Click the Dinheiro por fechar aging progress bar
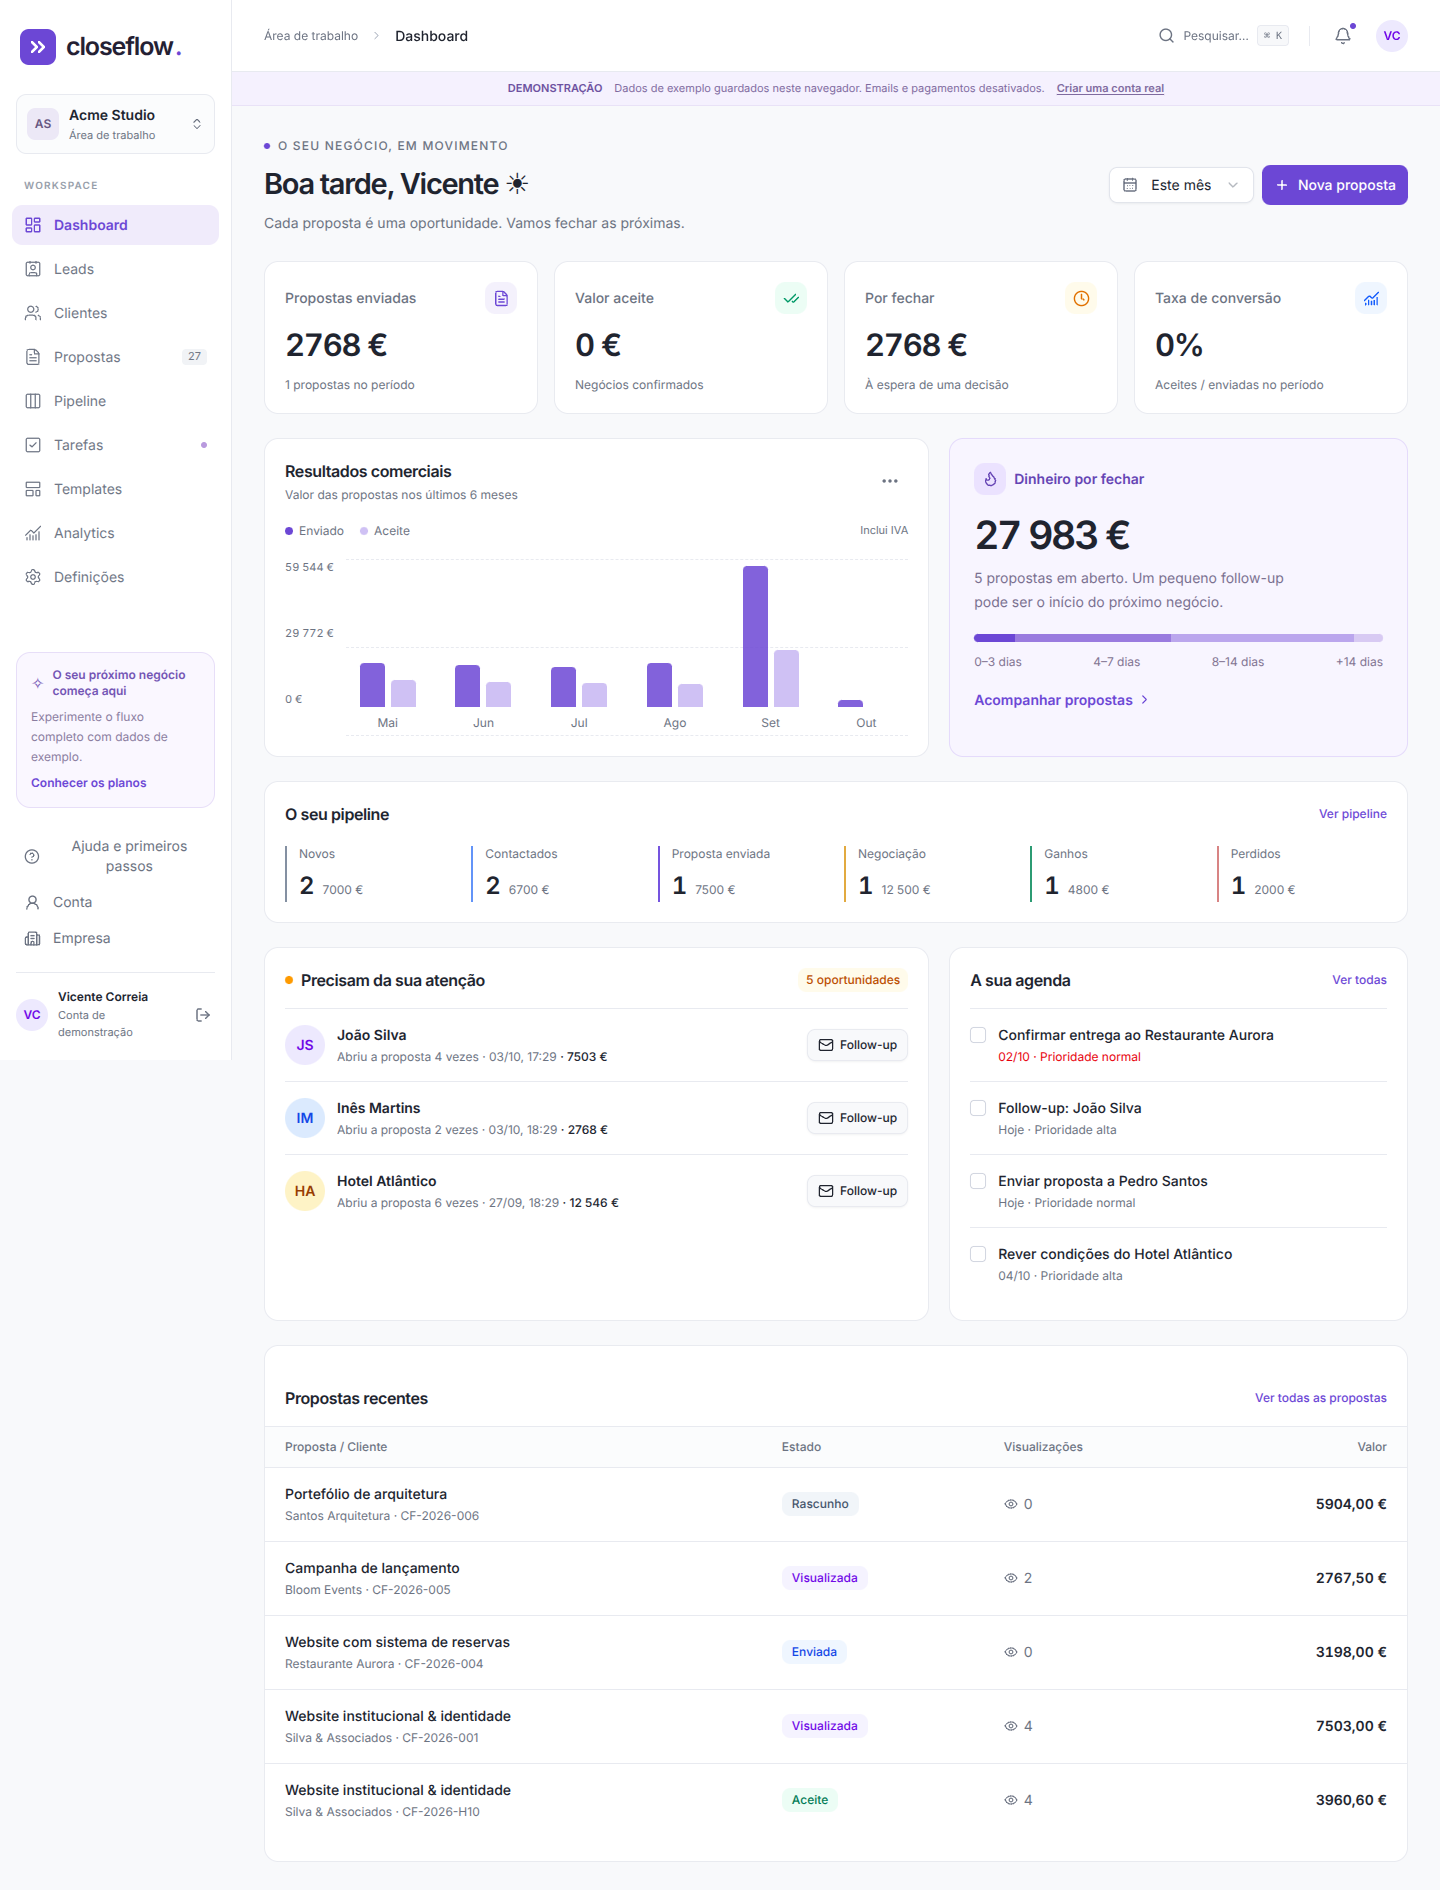The image size is (1440, 1890). coord(1178,637)
